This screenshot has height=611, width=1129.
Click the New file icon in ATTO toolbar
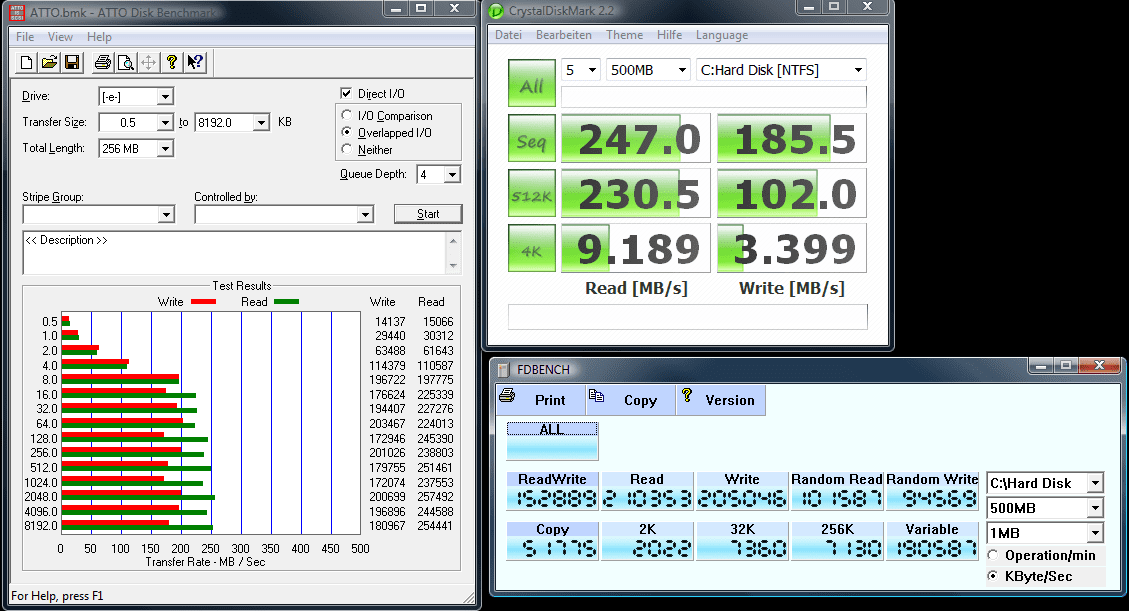[x=26, y=63]
